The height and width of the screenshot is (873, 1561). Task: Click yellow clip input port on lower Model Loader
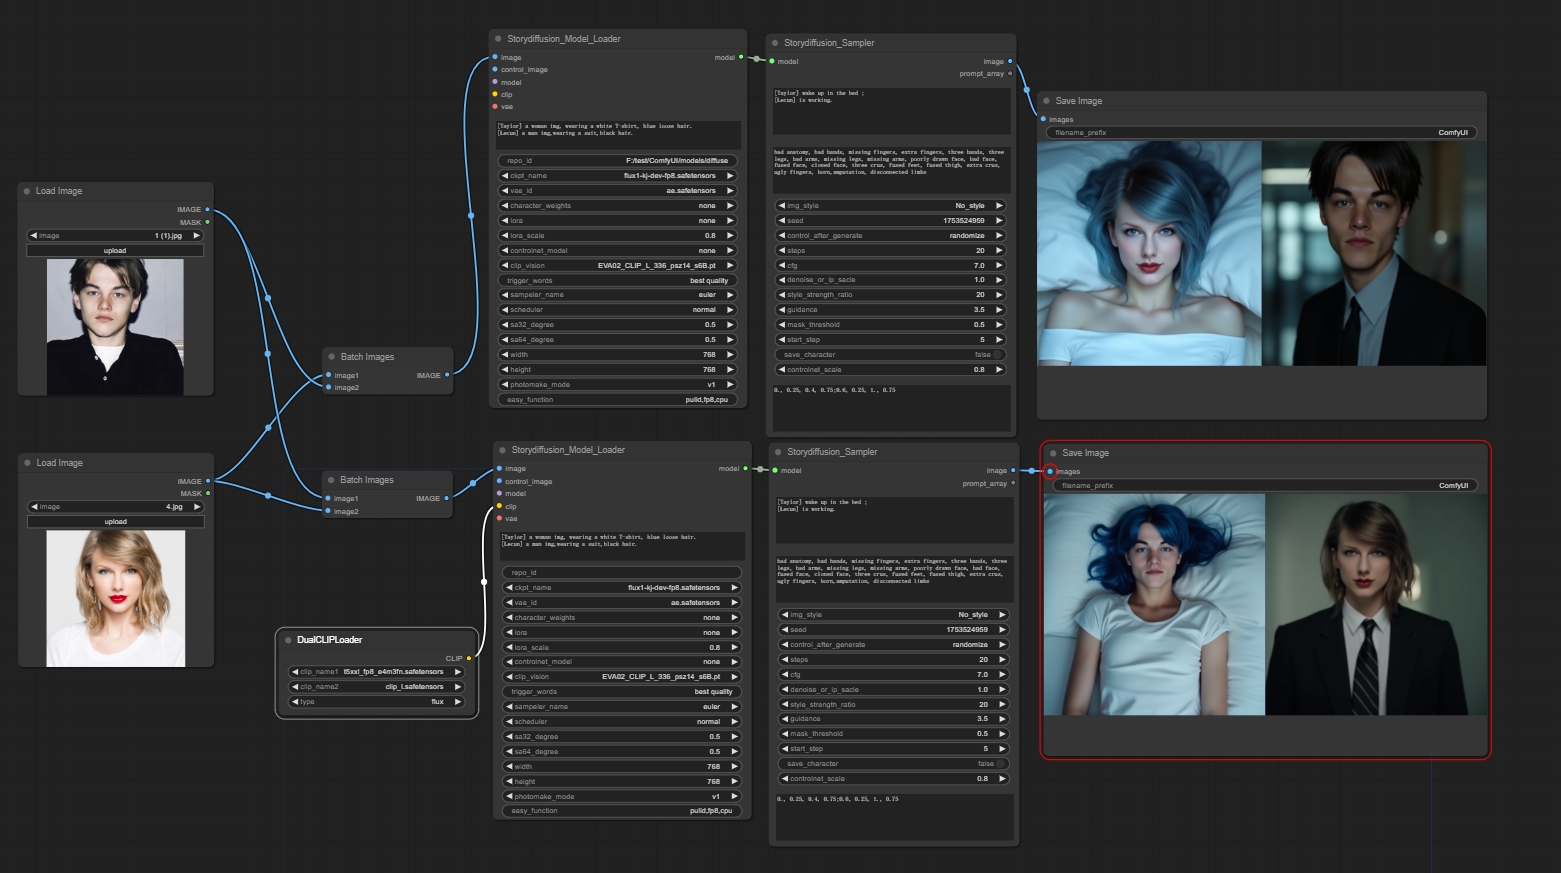point(499,506)
